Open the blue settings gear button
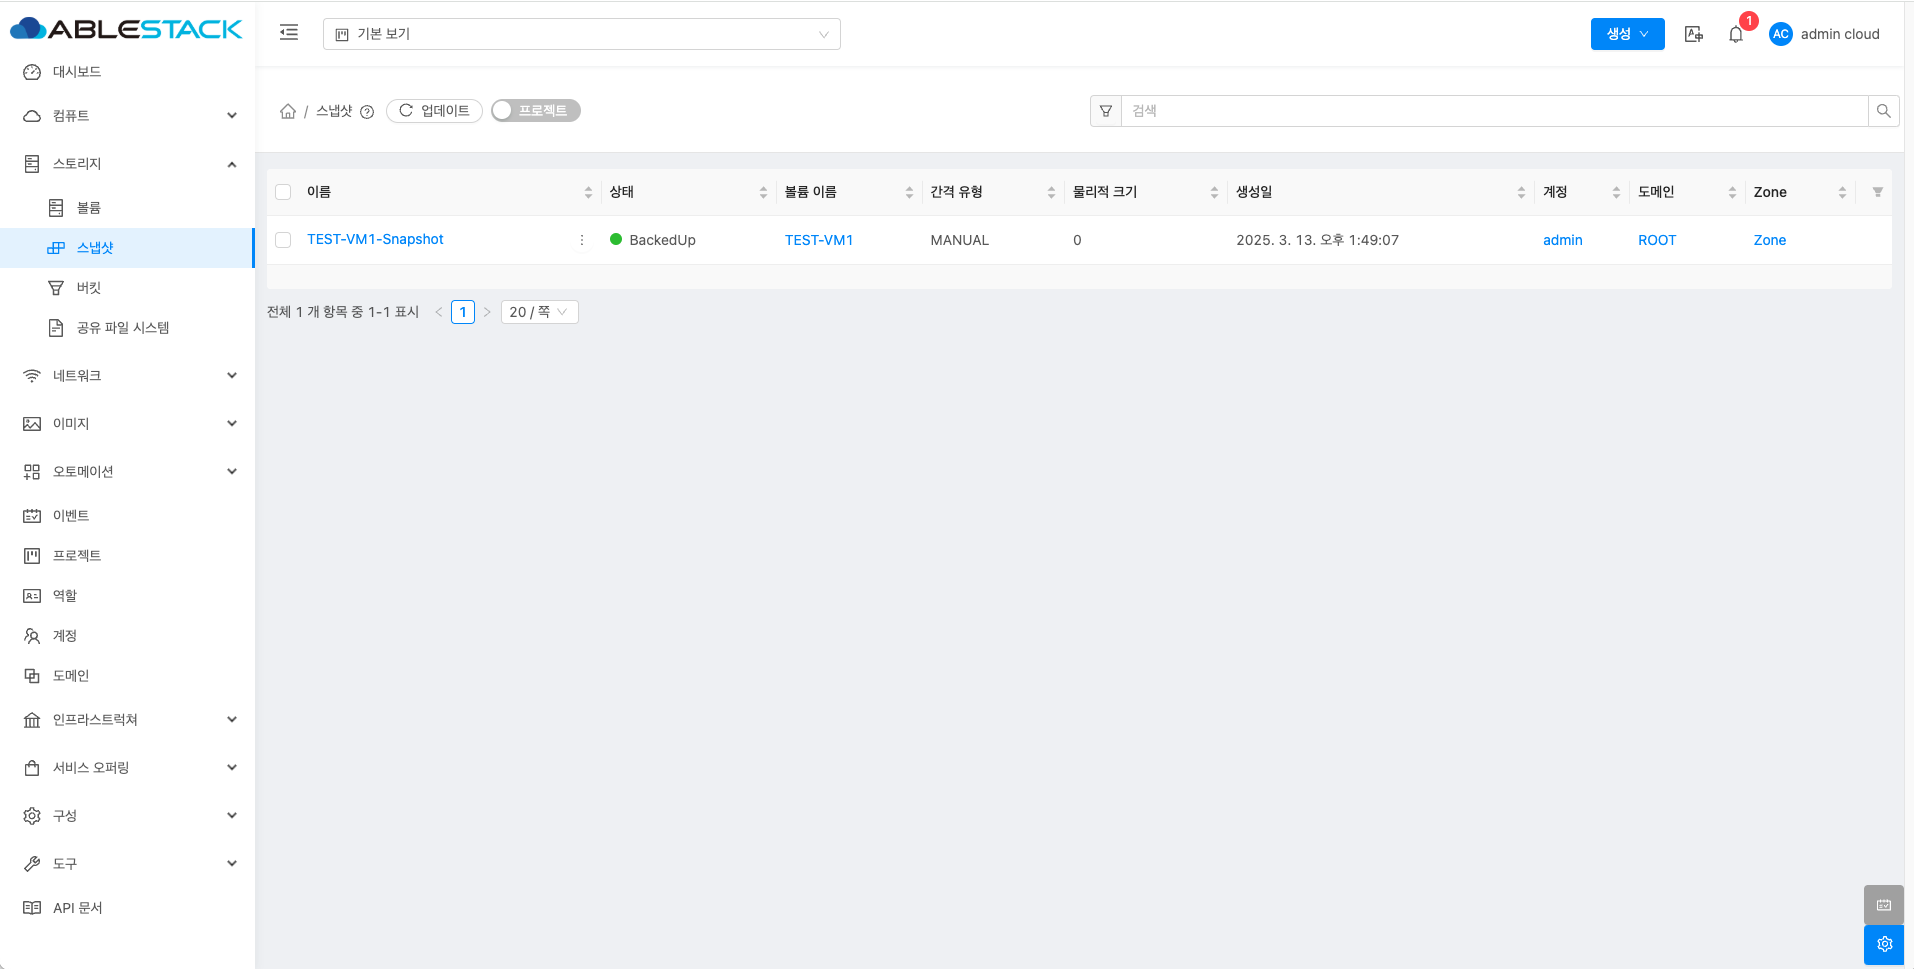The image size is (1914, 969). (x=1884, y=944)
